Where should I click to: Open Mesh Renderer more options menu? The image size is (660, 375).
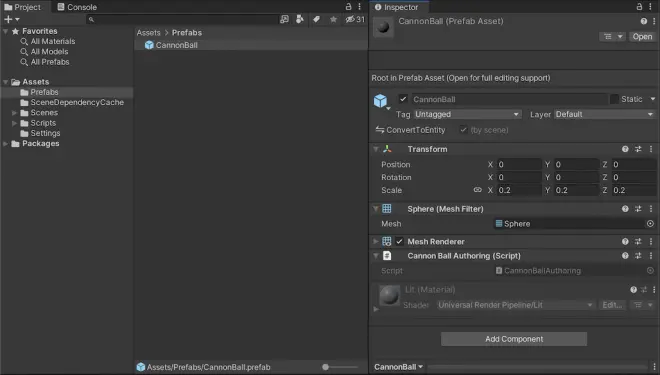click(x=651, y=242)
